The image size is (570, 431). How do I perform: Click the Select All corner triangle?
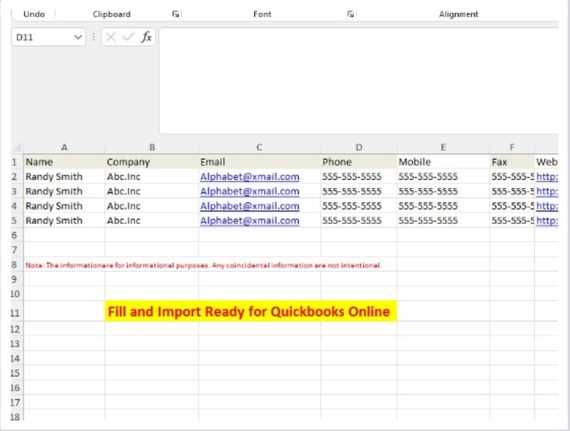[x=17, y=148]
